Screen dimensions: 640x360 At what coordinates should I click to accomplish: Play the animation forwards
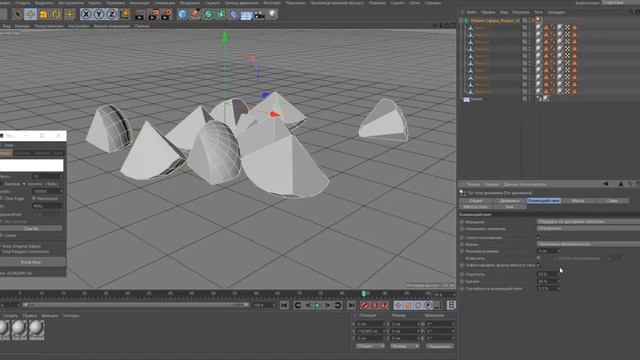click(318, 305)
